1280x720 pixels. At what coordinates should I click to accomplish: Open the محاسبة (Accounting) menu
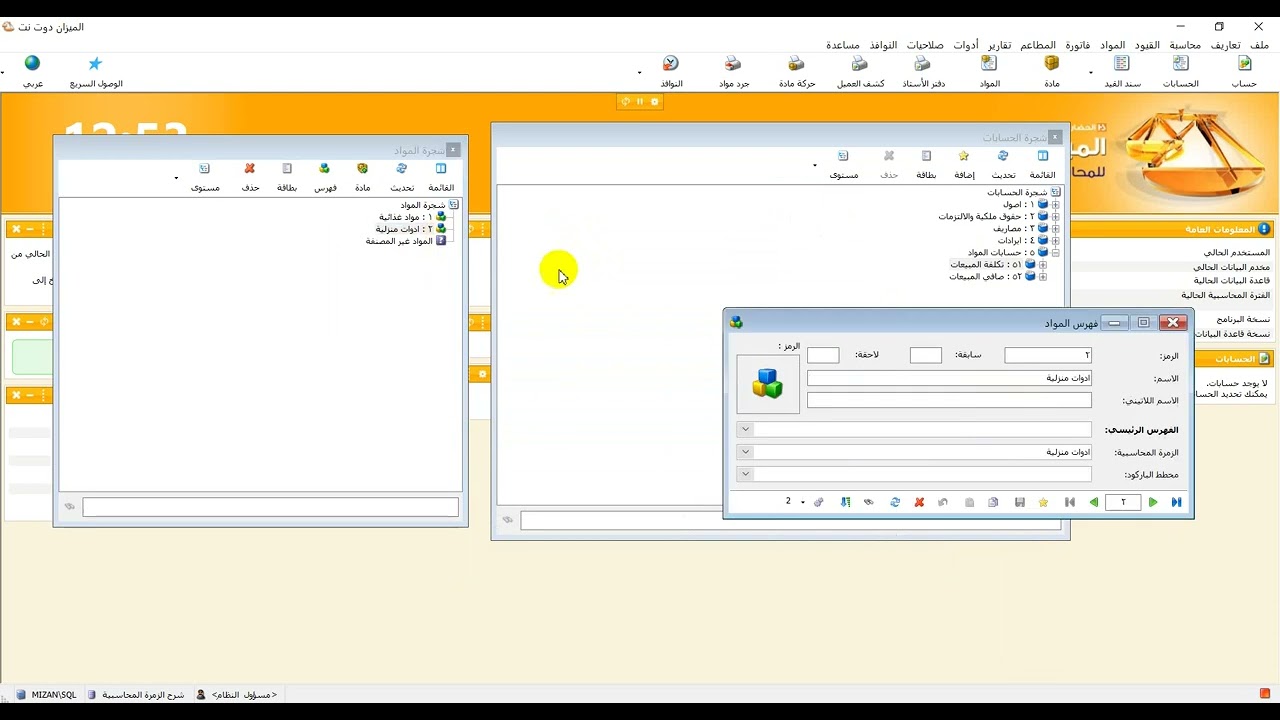tap(1185, 45)
